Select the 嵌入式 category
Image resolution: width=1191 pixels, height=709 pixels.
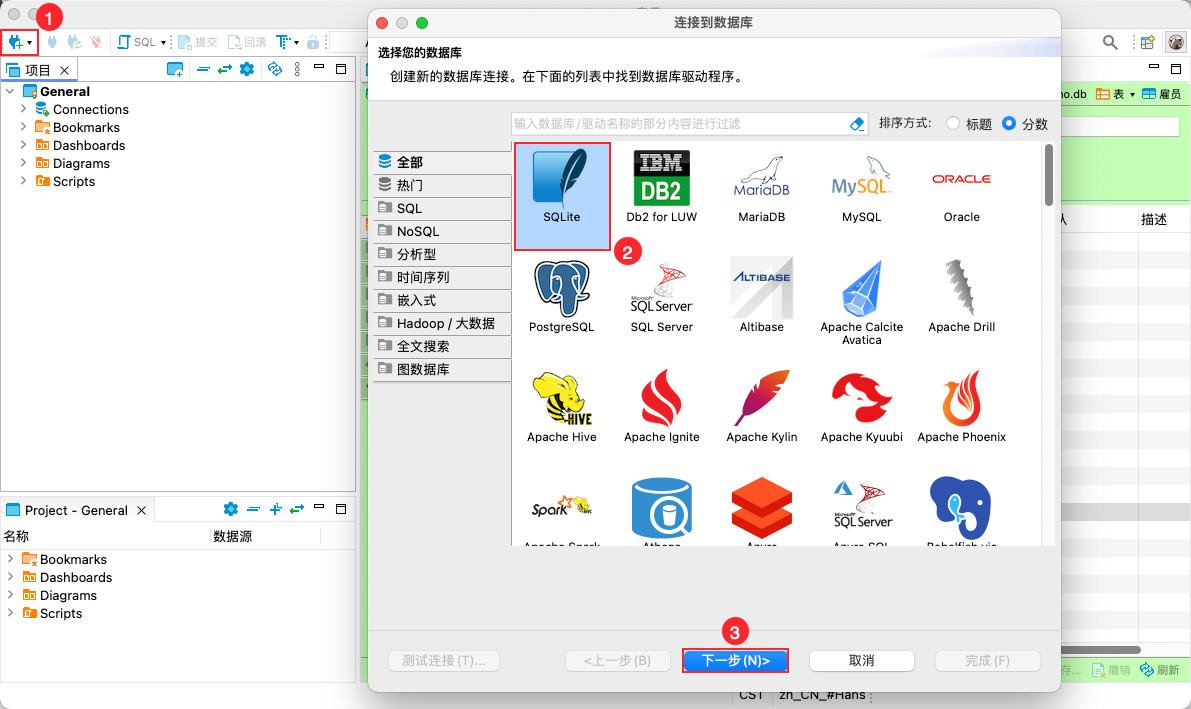(442, 300)
